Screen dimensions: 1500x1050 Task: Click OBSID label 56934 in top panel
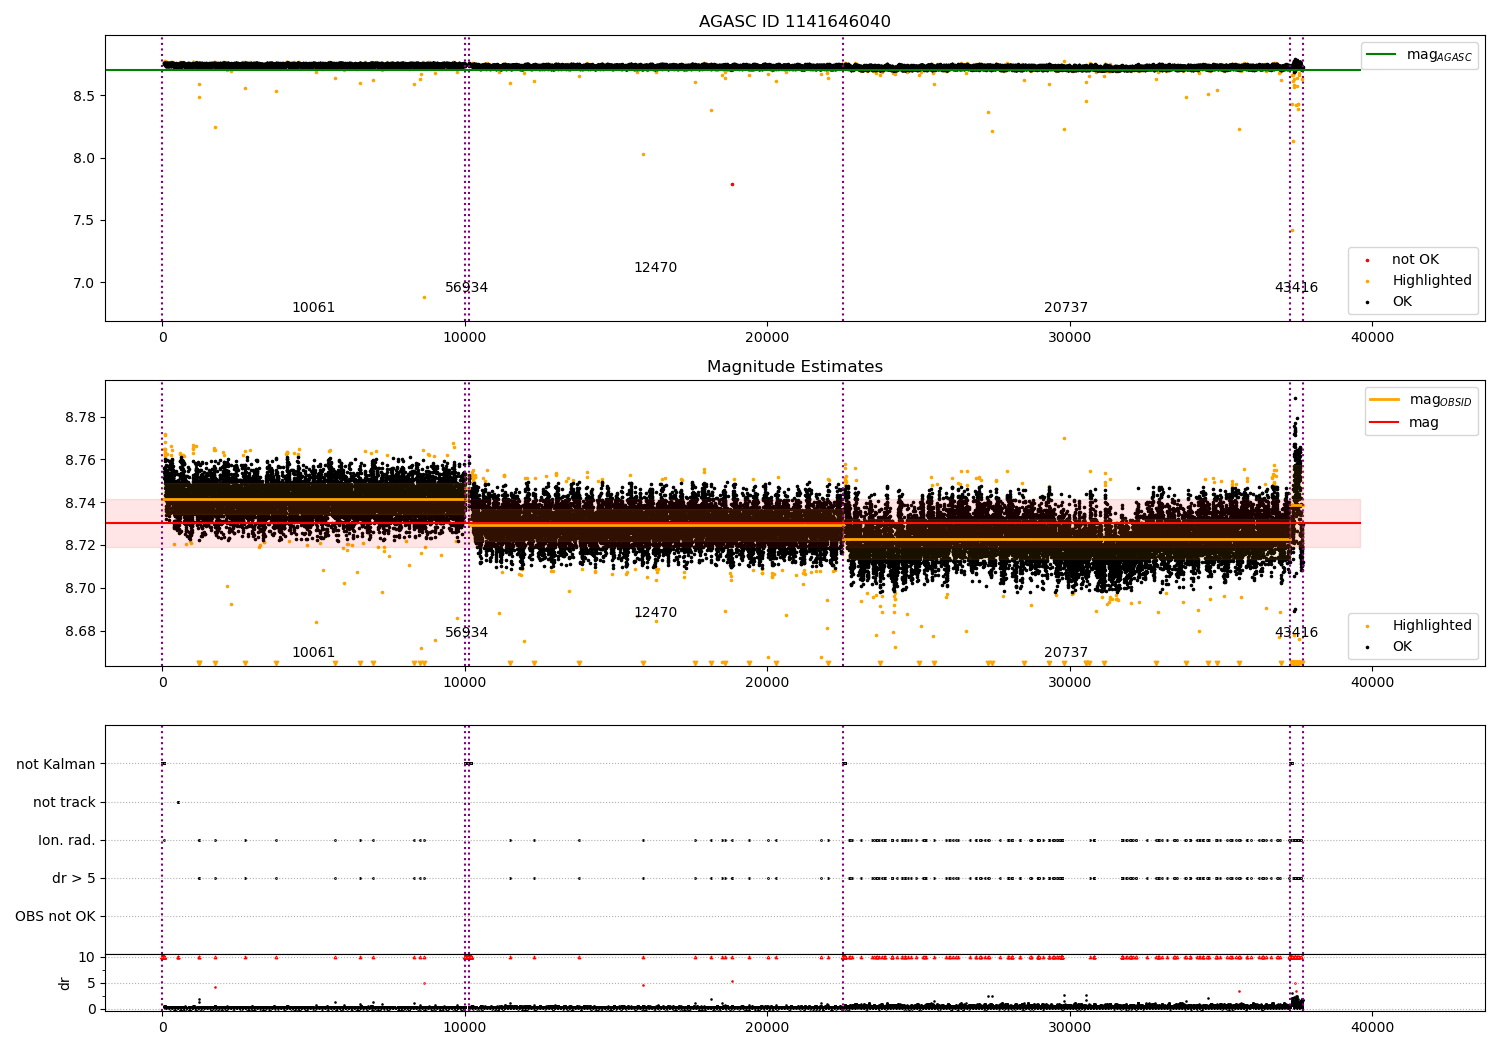pos(467,288)
